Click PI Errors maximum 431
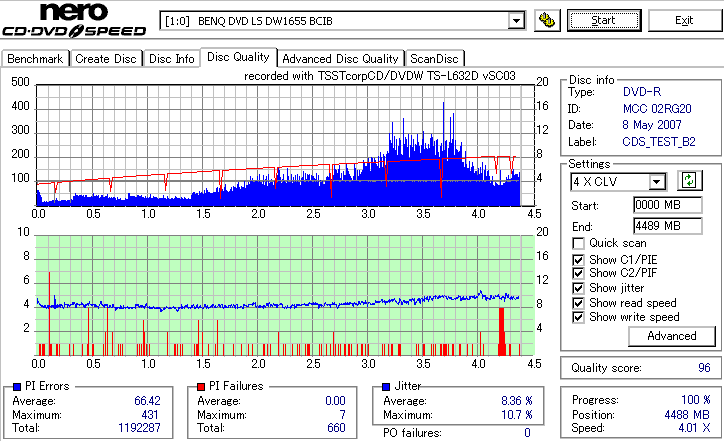Viewport: 724px width, 441px height. (x=150, y=415)
